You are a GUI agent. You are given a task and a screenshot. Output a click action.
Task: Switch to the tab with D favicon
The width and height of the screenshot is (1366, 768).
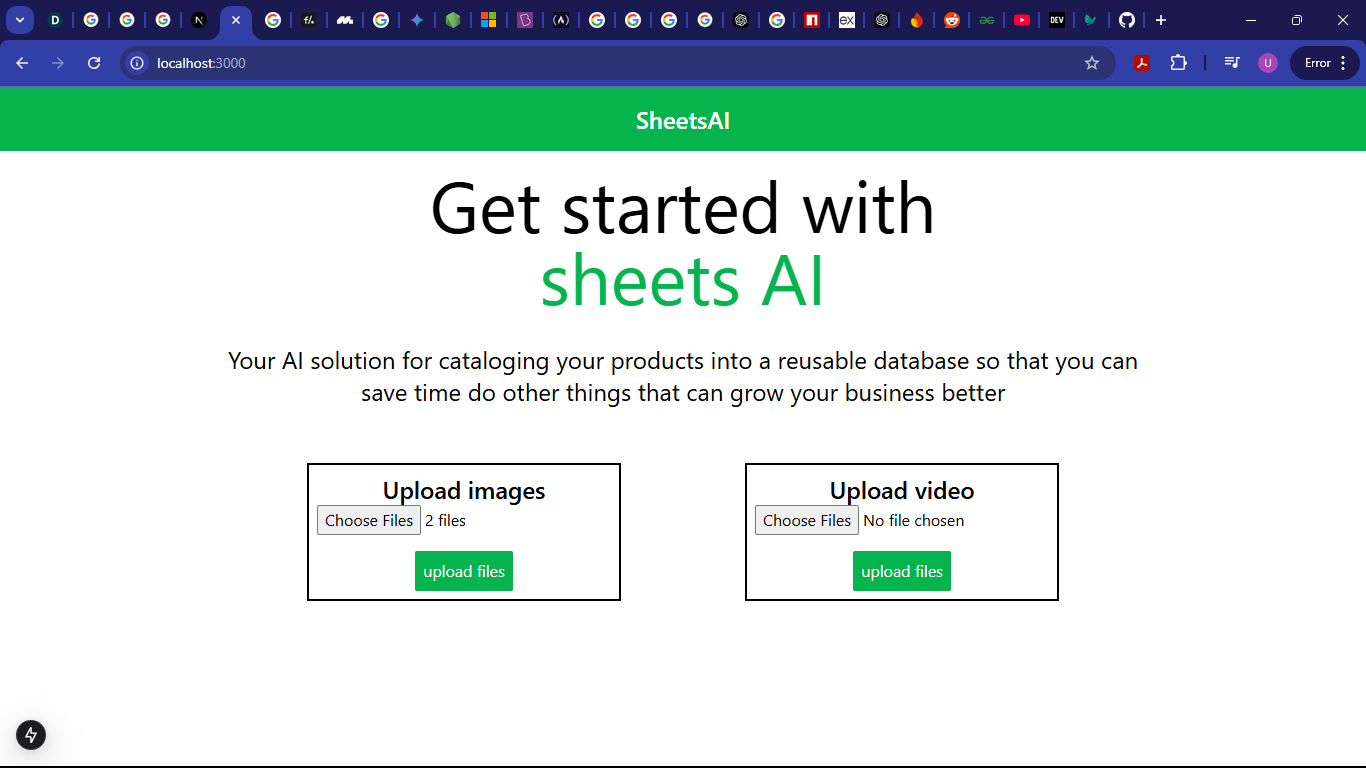(55, 20)
